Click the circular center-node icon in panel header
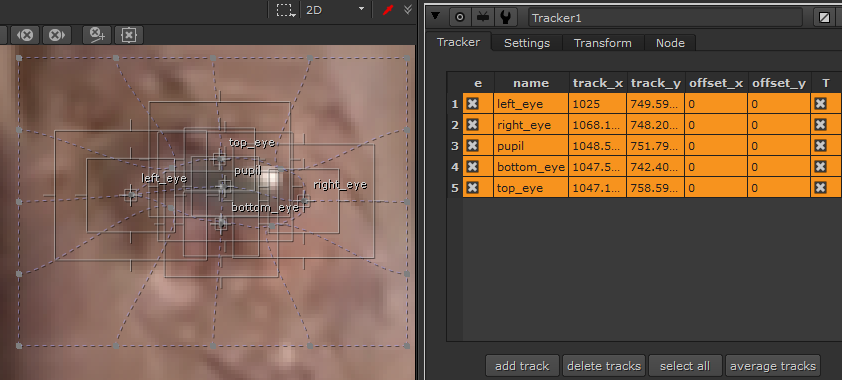This screenshot has height=380, width=842. (x=460, y=17)
